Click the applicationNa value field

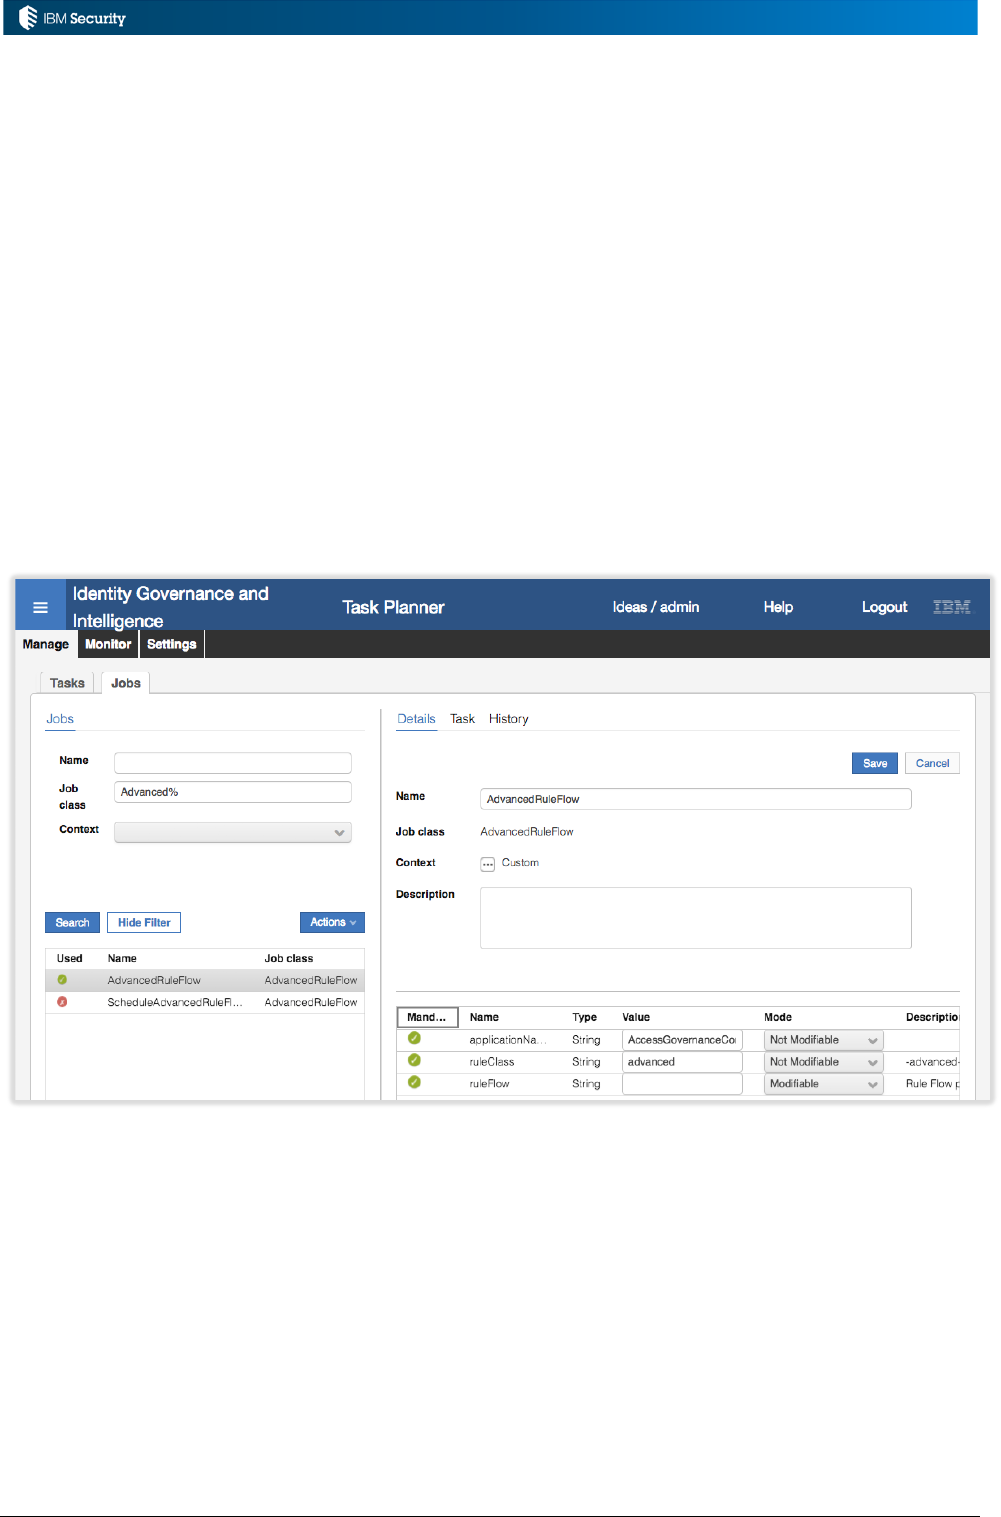[682, 1040]
